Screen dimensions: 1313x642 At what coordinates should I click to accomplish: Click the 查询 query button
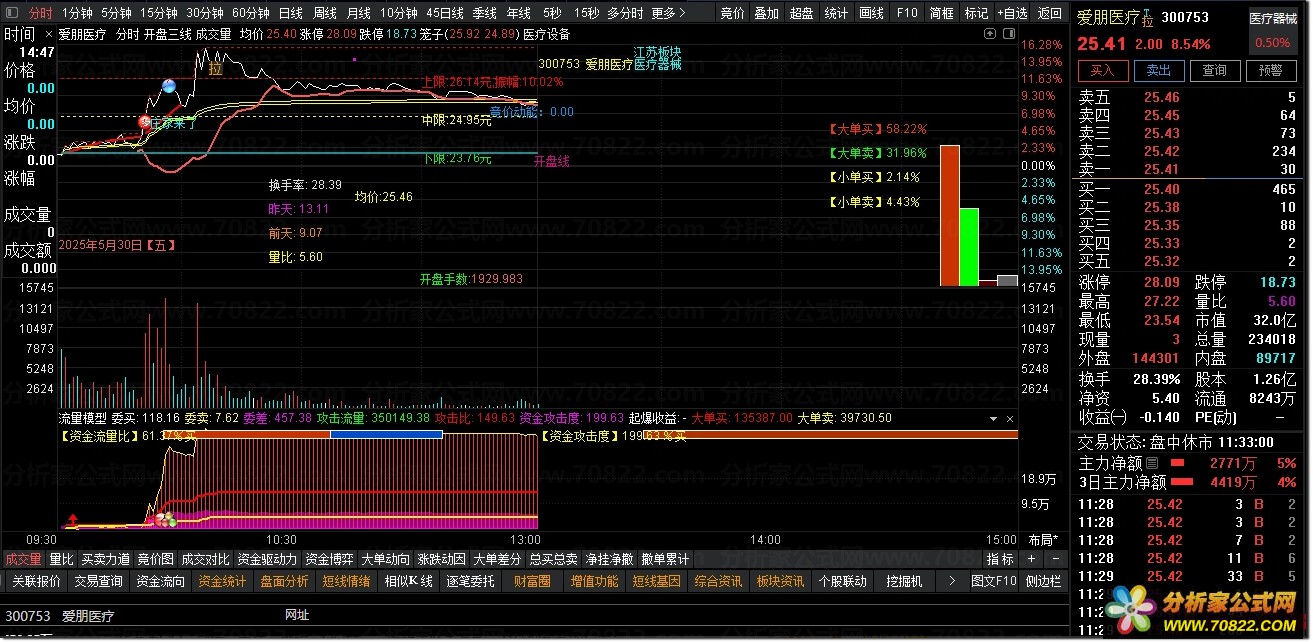click(1214, 71)
